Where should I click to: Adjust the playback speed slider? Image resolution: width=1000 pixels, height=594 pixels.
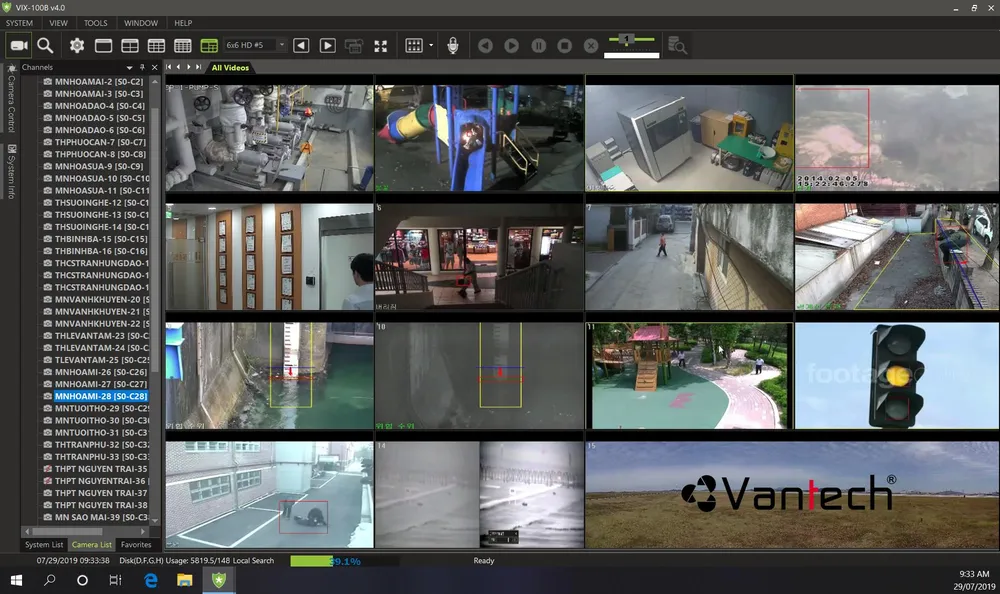(627, 39)
